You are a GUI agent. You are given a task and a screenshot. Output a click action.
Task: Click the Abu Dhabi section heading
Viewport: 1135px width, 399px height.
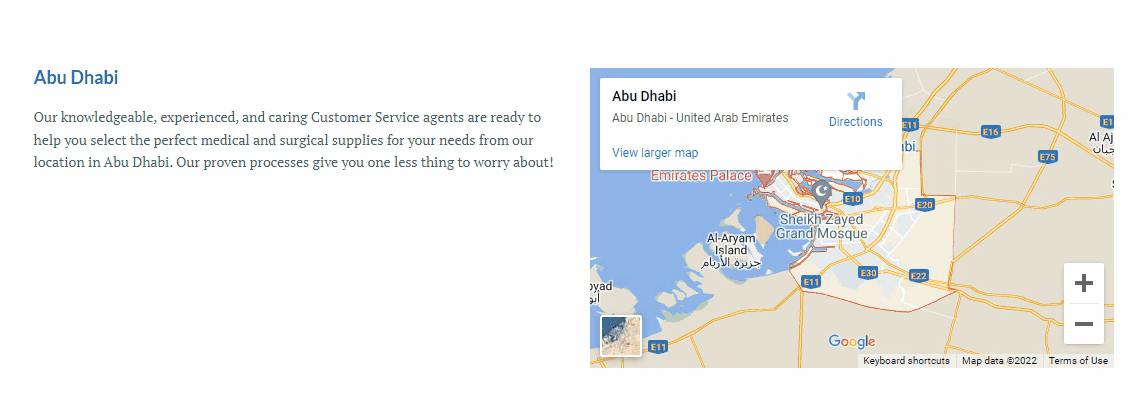pyautogui.click(x=76, y=77)
